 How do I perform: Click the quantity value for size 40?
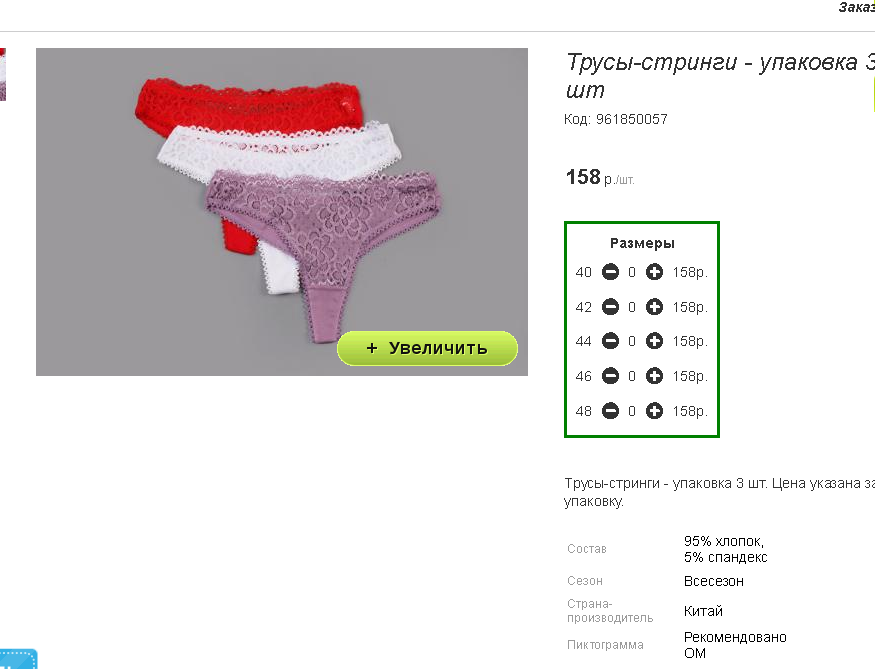pyautogui.click(x=632, y=272)
